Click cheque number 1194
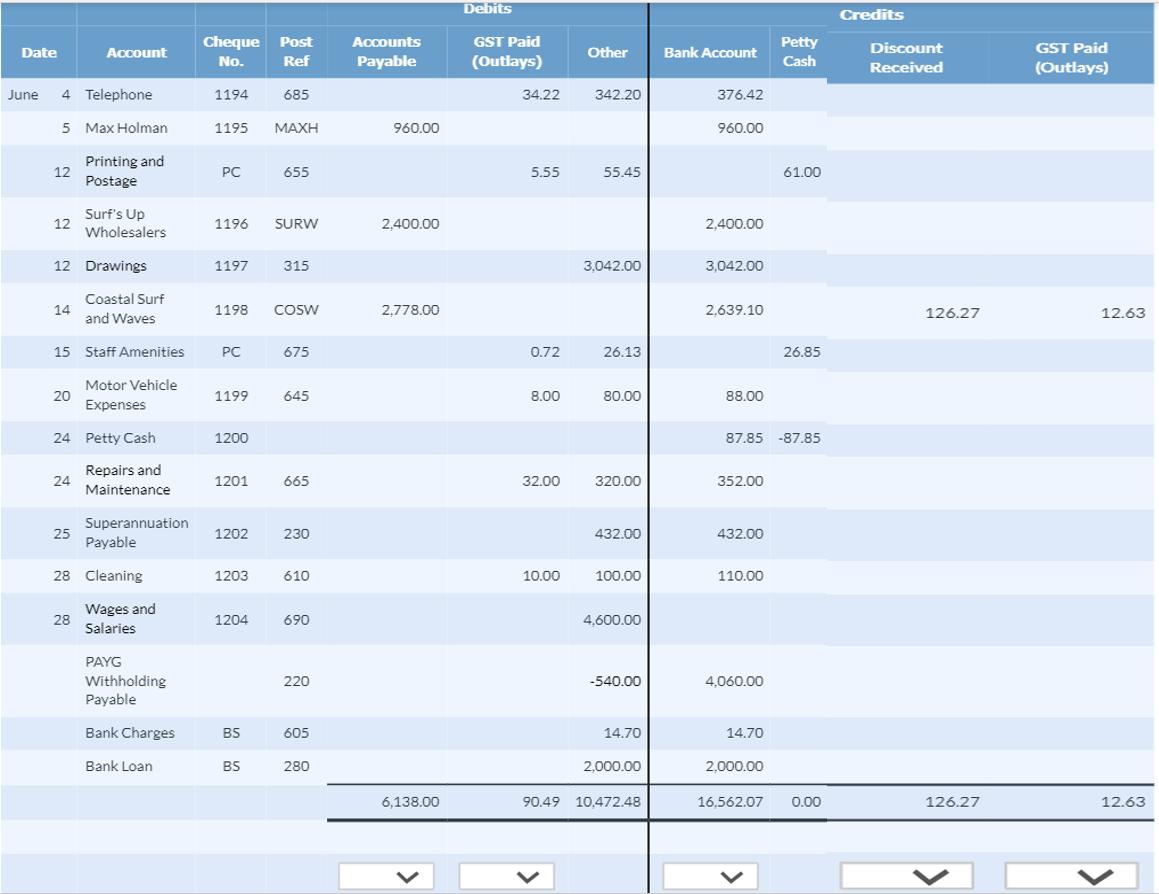Viewport: 1159px width, 894px height. click(x=231, y=94)
